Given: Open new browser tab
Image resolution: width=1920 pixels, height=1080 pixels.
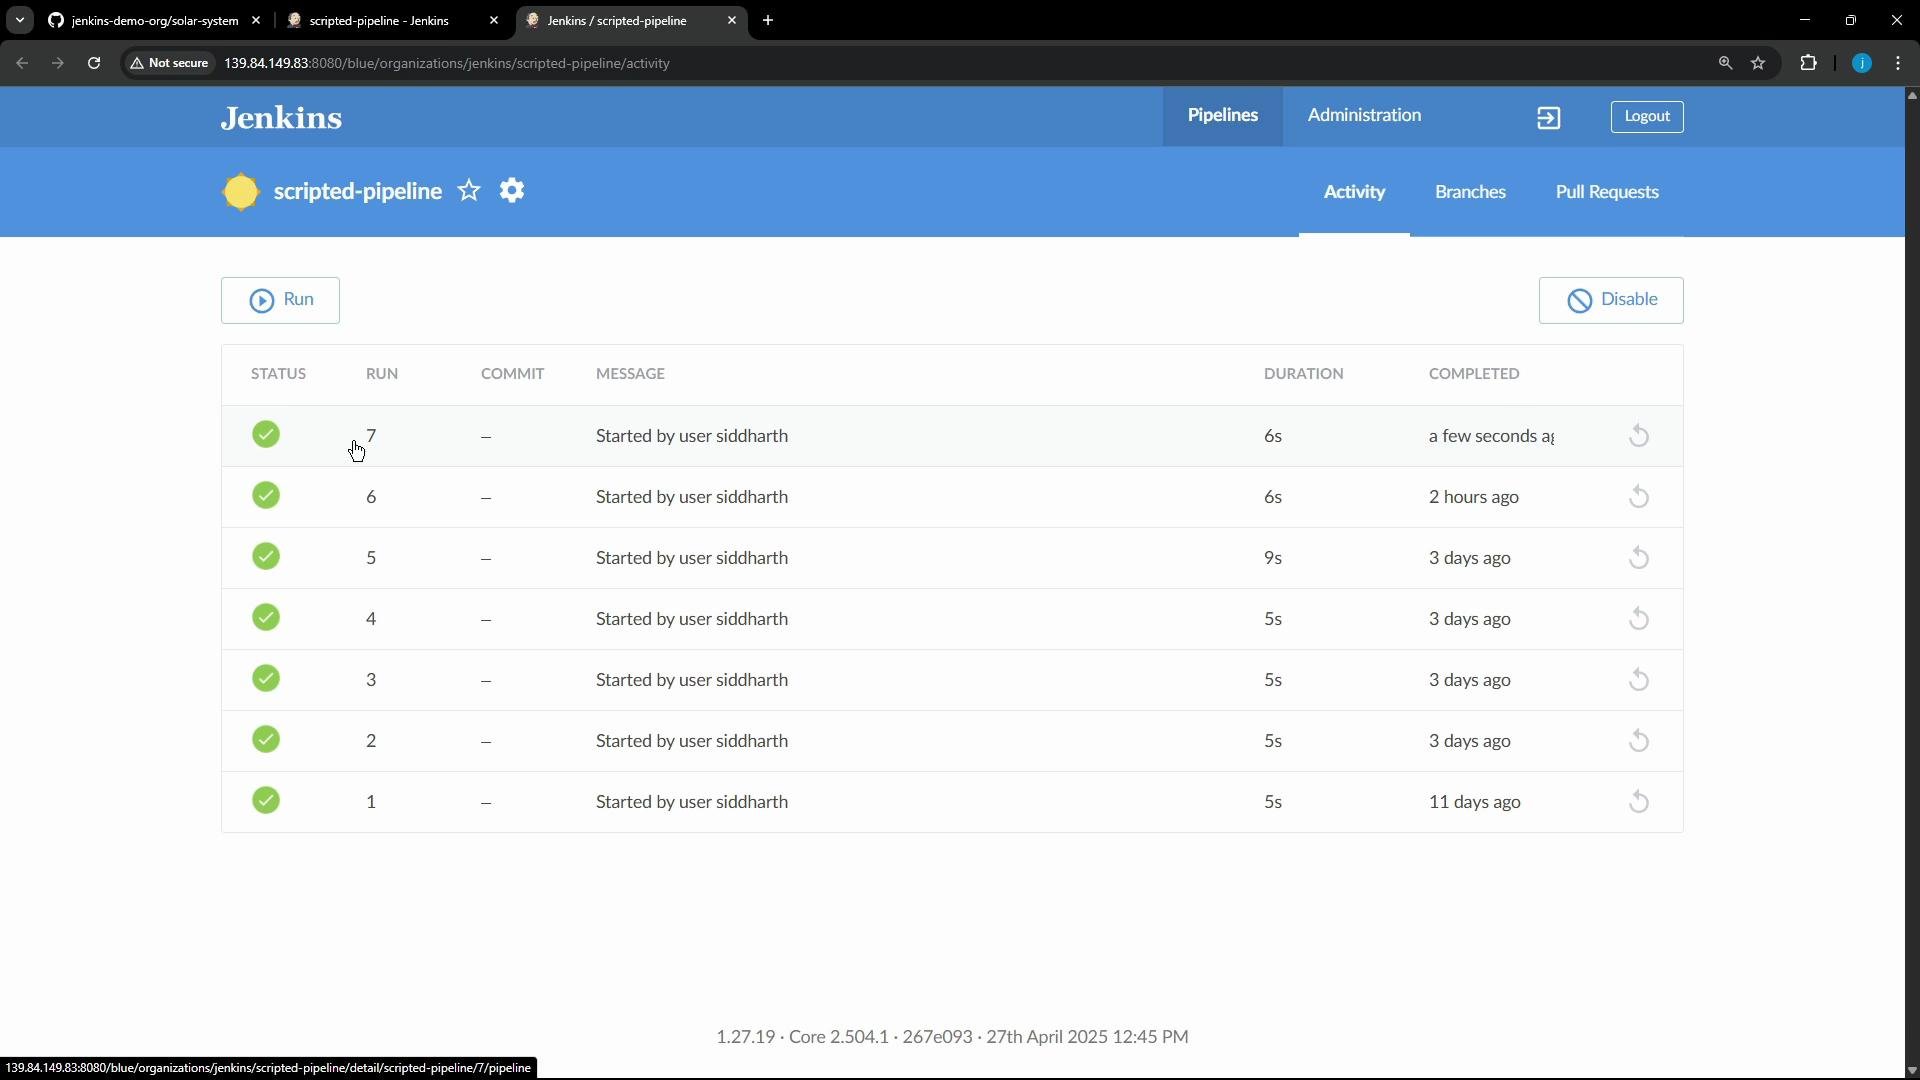Looking at the screenshot, I should (x=768, y=20).
